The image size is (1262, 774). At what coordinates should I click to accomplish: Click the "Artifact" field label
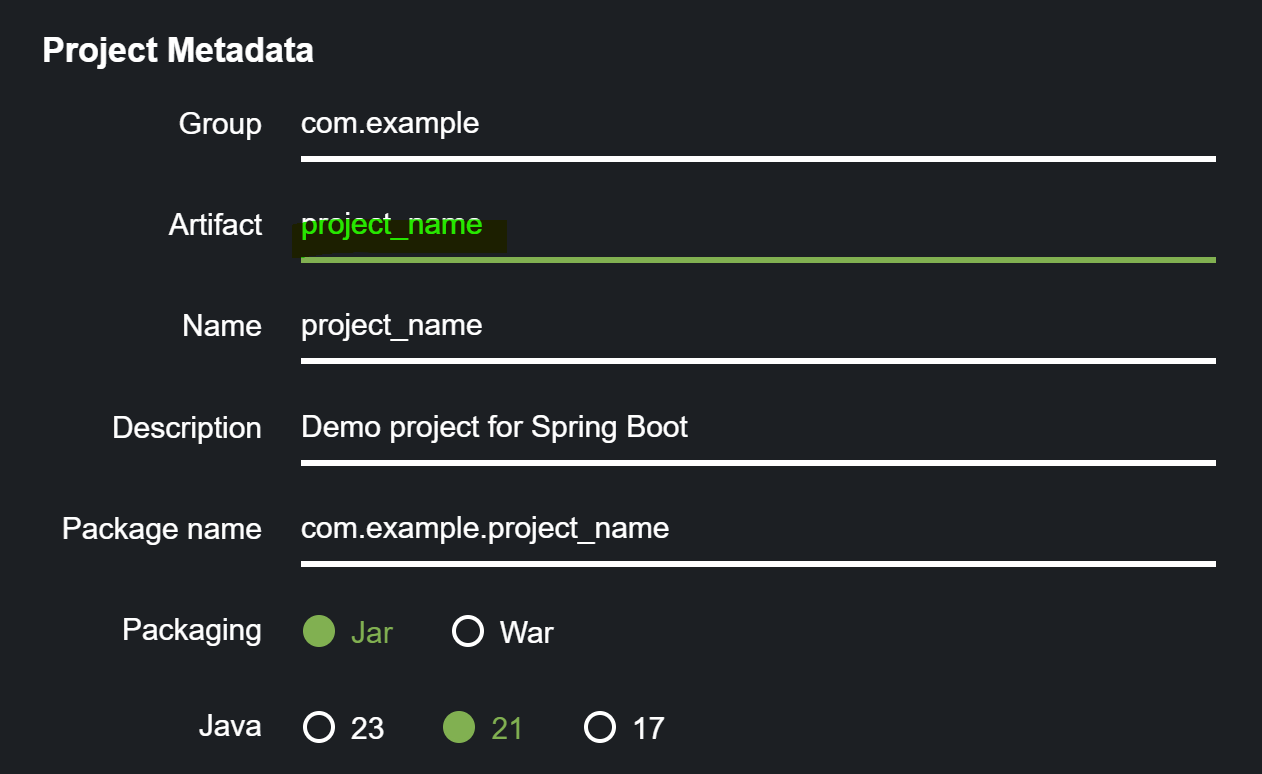point(215,225)
